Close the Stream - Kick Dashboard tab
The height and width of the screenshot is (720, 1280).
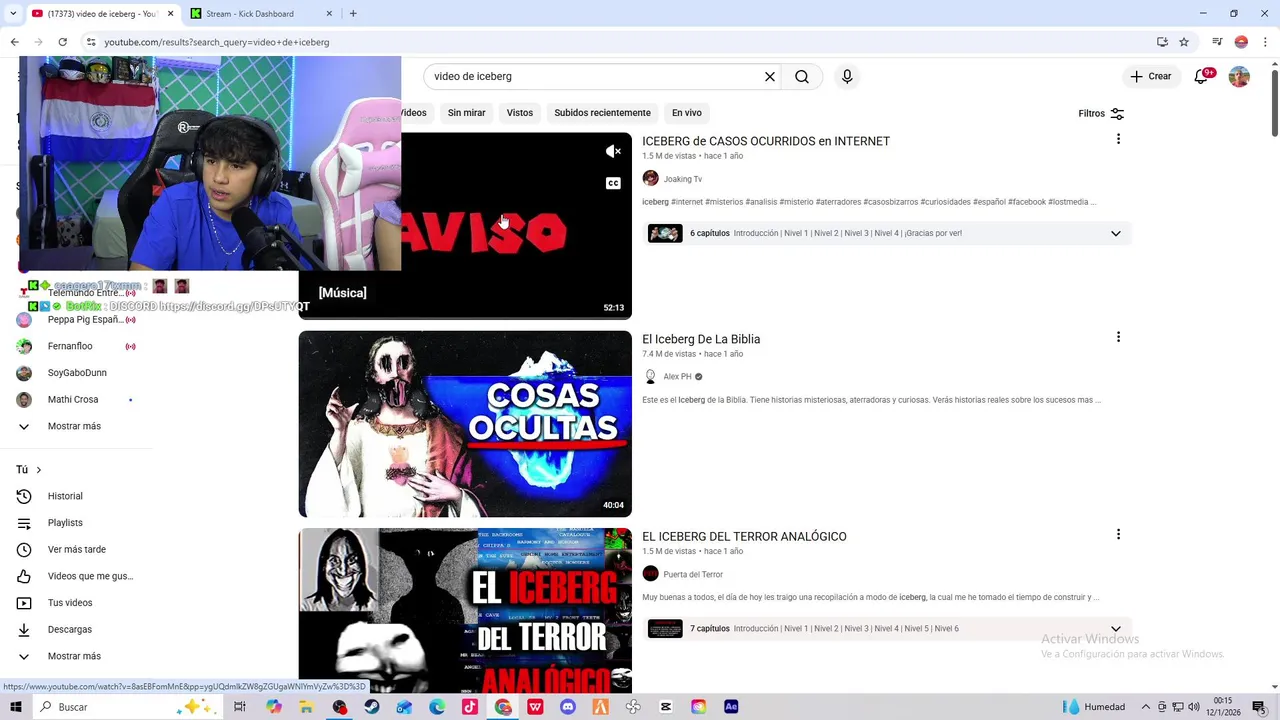click(x=329, y=14)
